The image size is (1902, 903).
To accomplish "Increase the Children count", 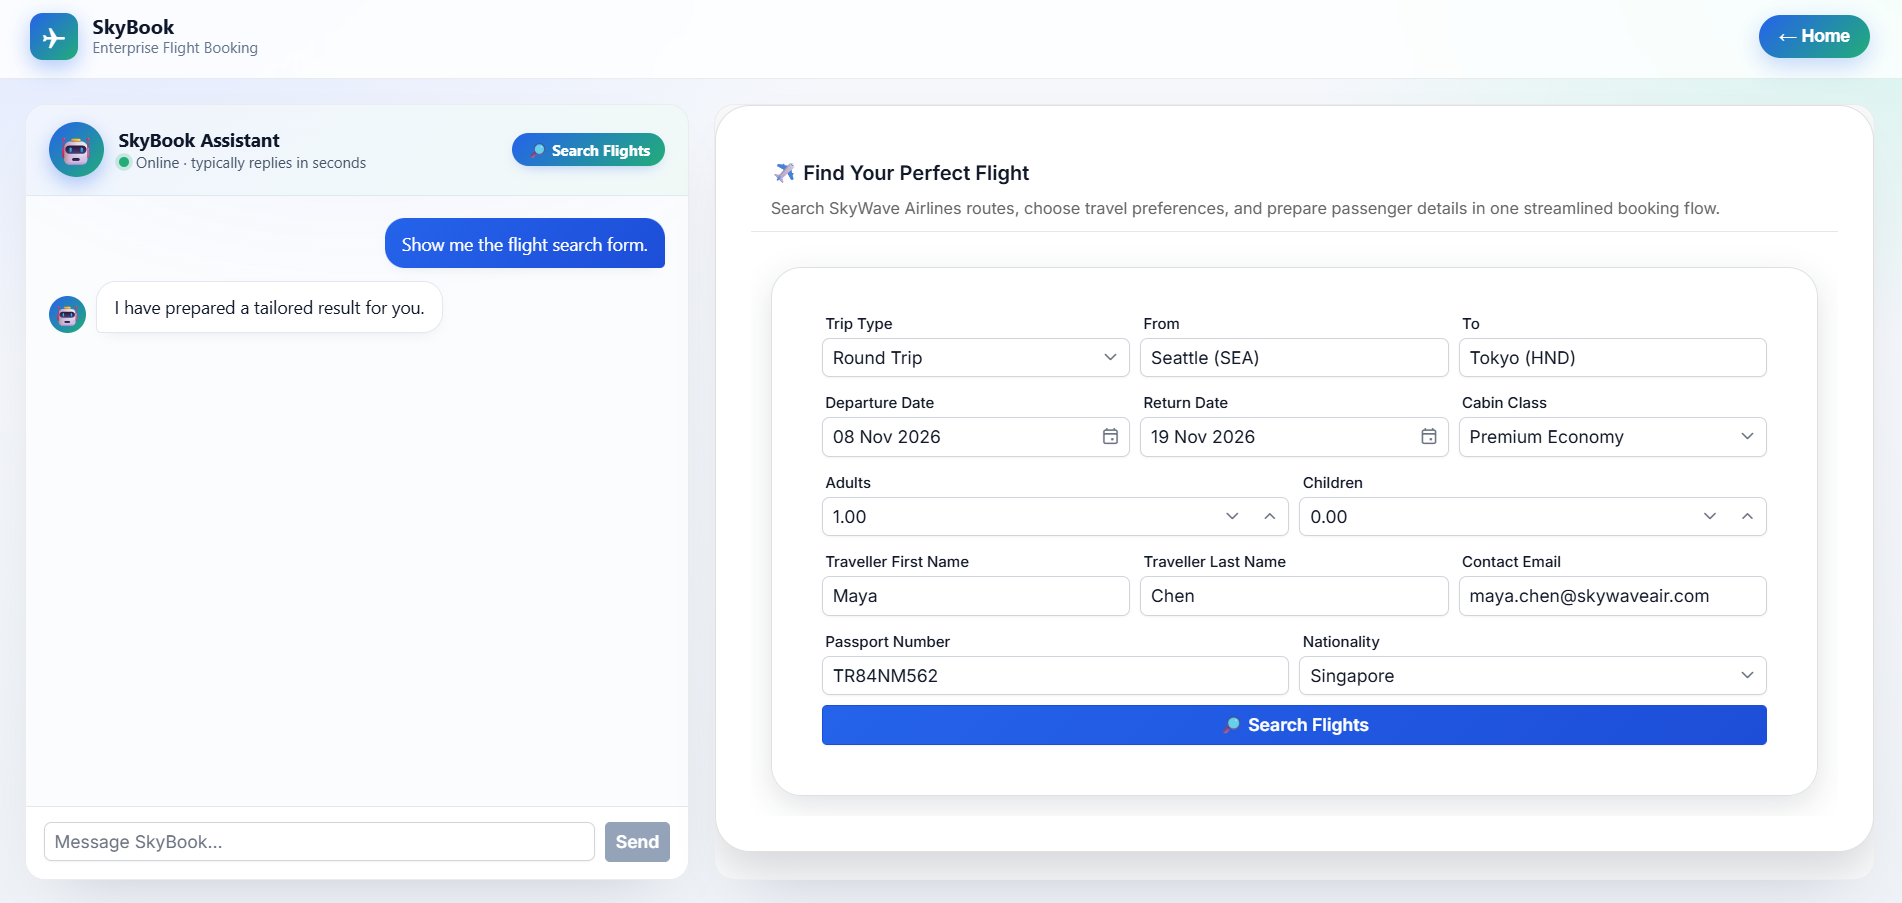I will point(1747,517).
